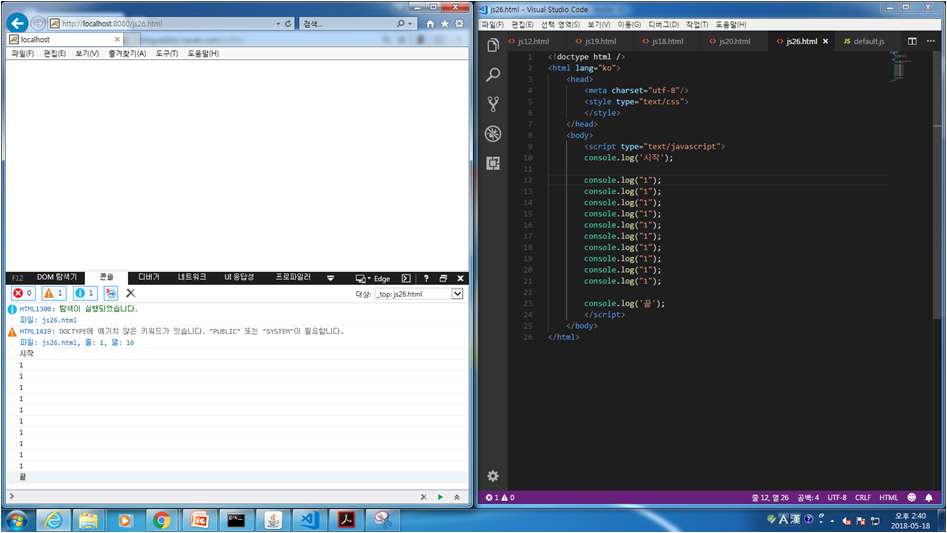The image size is (947, 533).
Task: Click IE address bar URL field
Action: tap(163, 24)
